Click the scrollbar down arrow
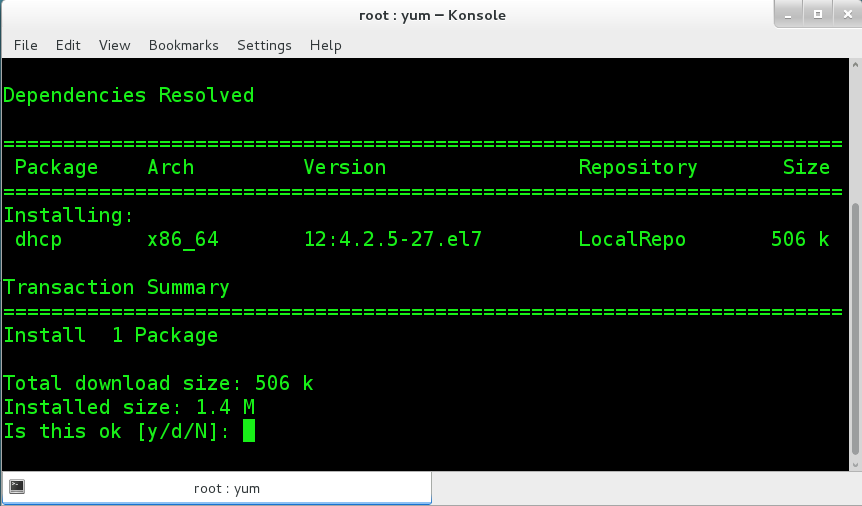The height and width of the screenshot is (506, 862). pyautogui.click(x=855, y=465)
